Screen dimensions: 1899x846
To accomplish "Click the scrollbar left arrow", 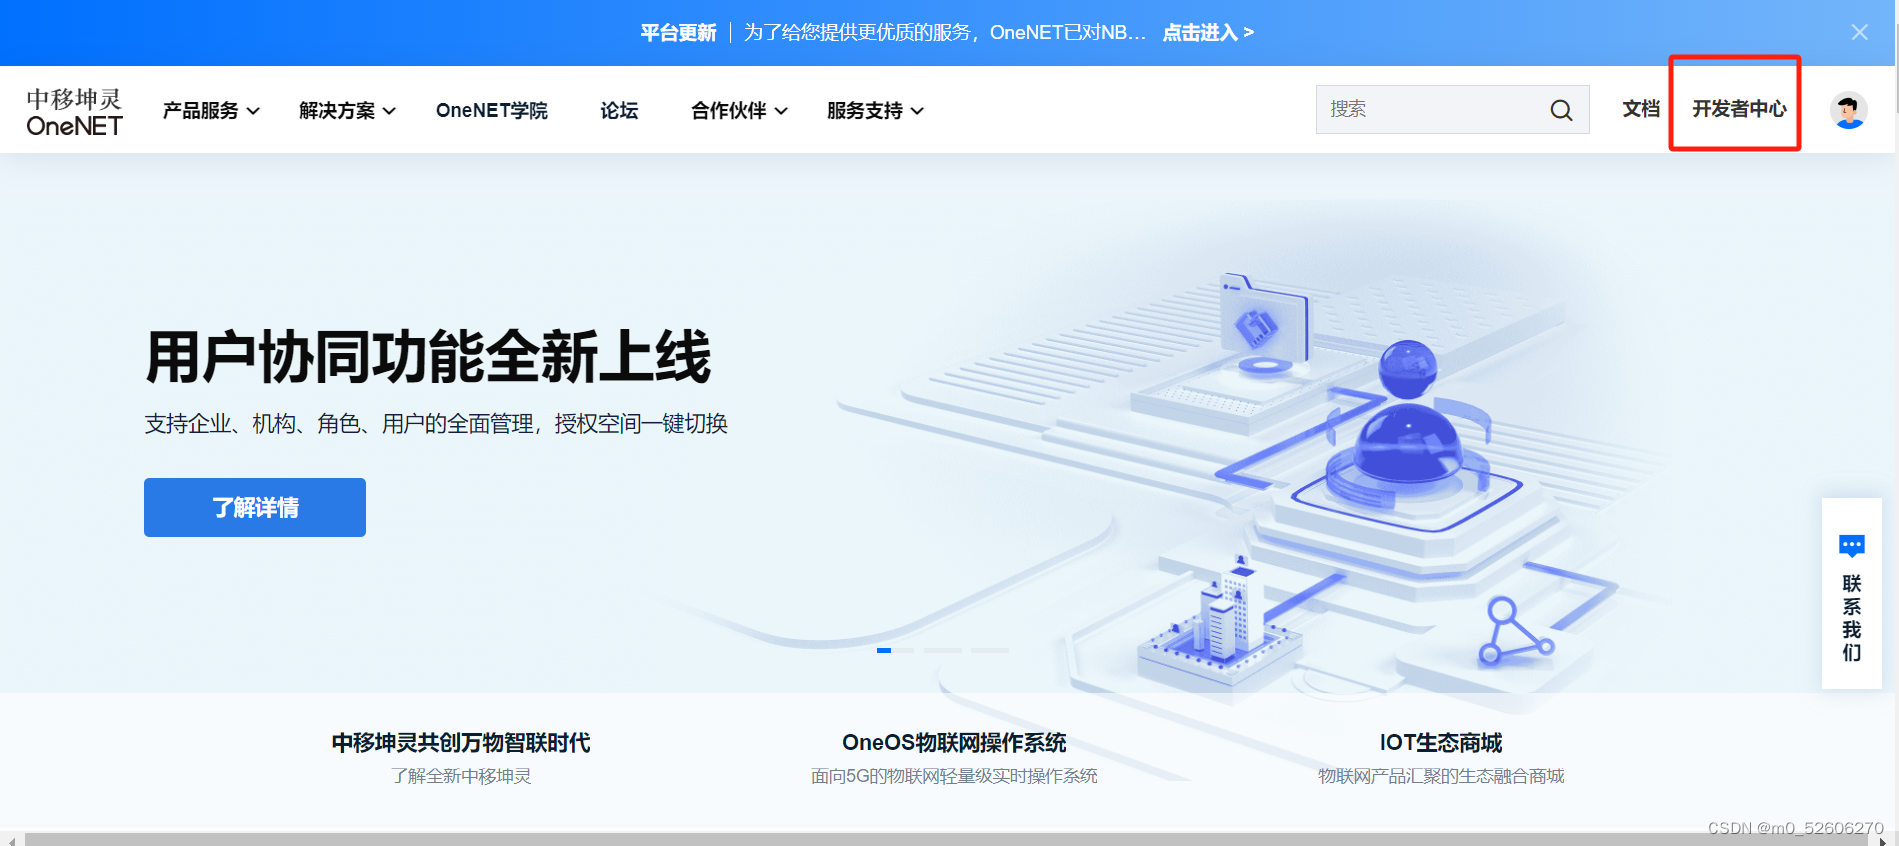I will click(10, 840).
